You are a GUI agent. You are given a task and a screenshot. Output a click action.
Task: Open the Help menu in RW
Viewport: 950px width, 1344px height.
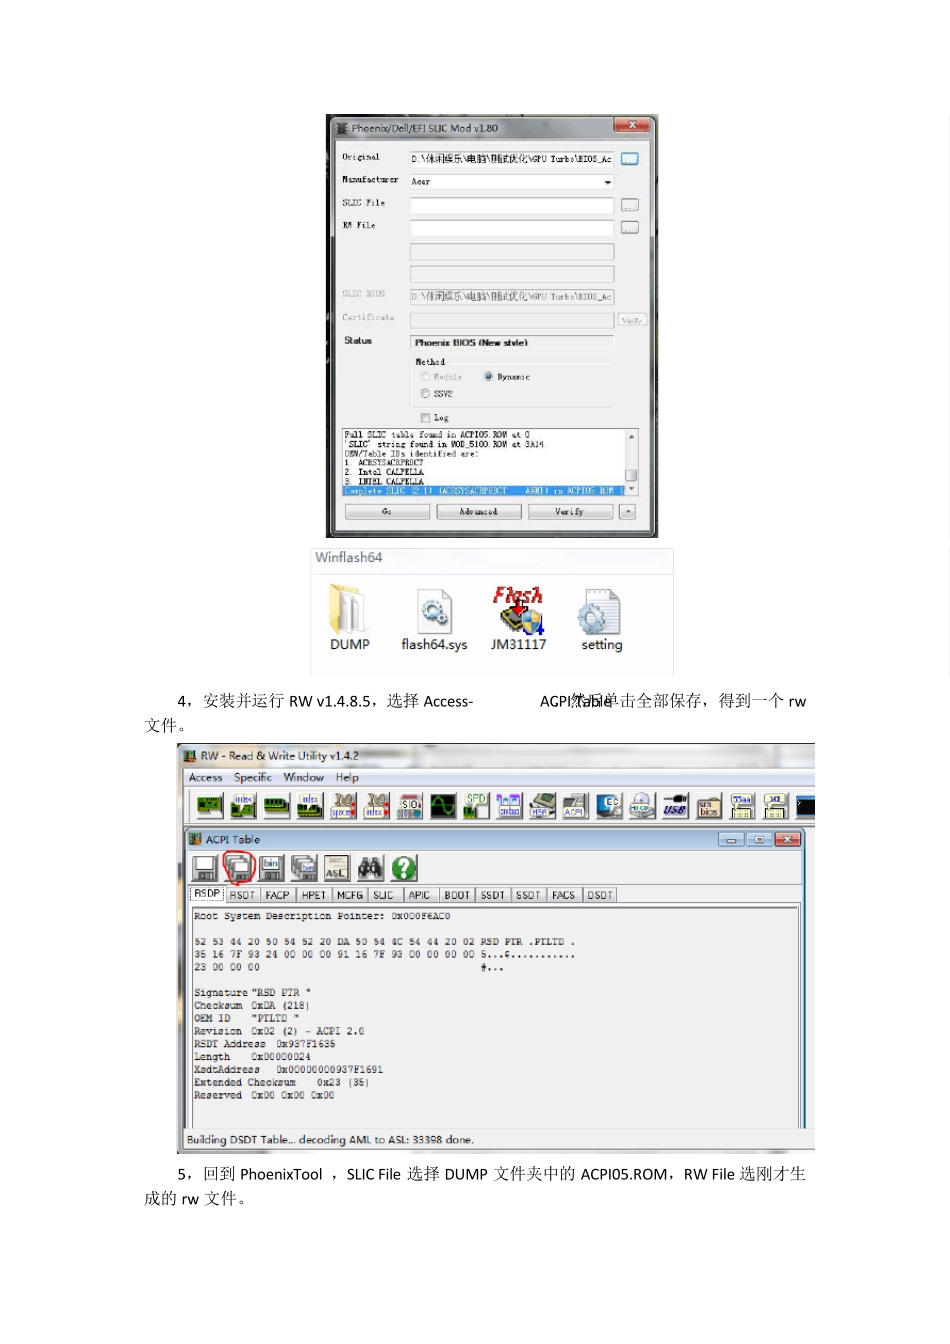[x=347, y=777]
